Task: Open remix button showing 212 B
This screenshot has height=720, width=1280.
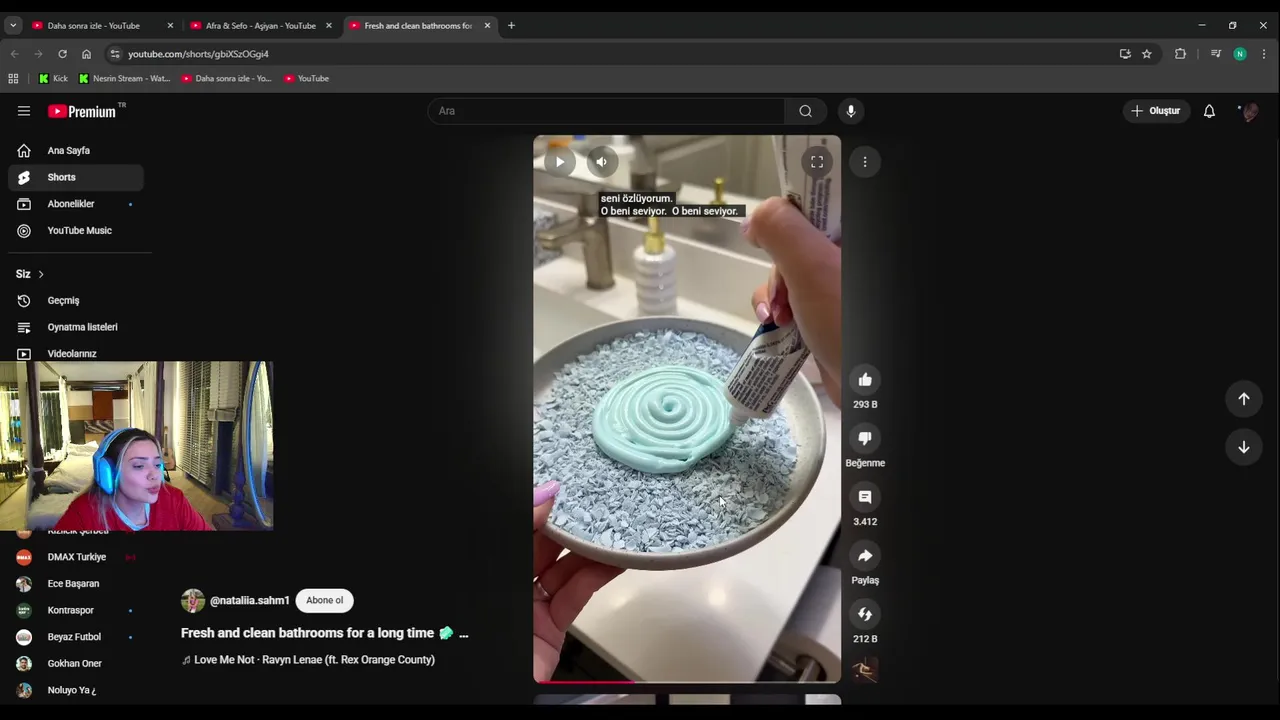Action: pos(865,614)
